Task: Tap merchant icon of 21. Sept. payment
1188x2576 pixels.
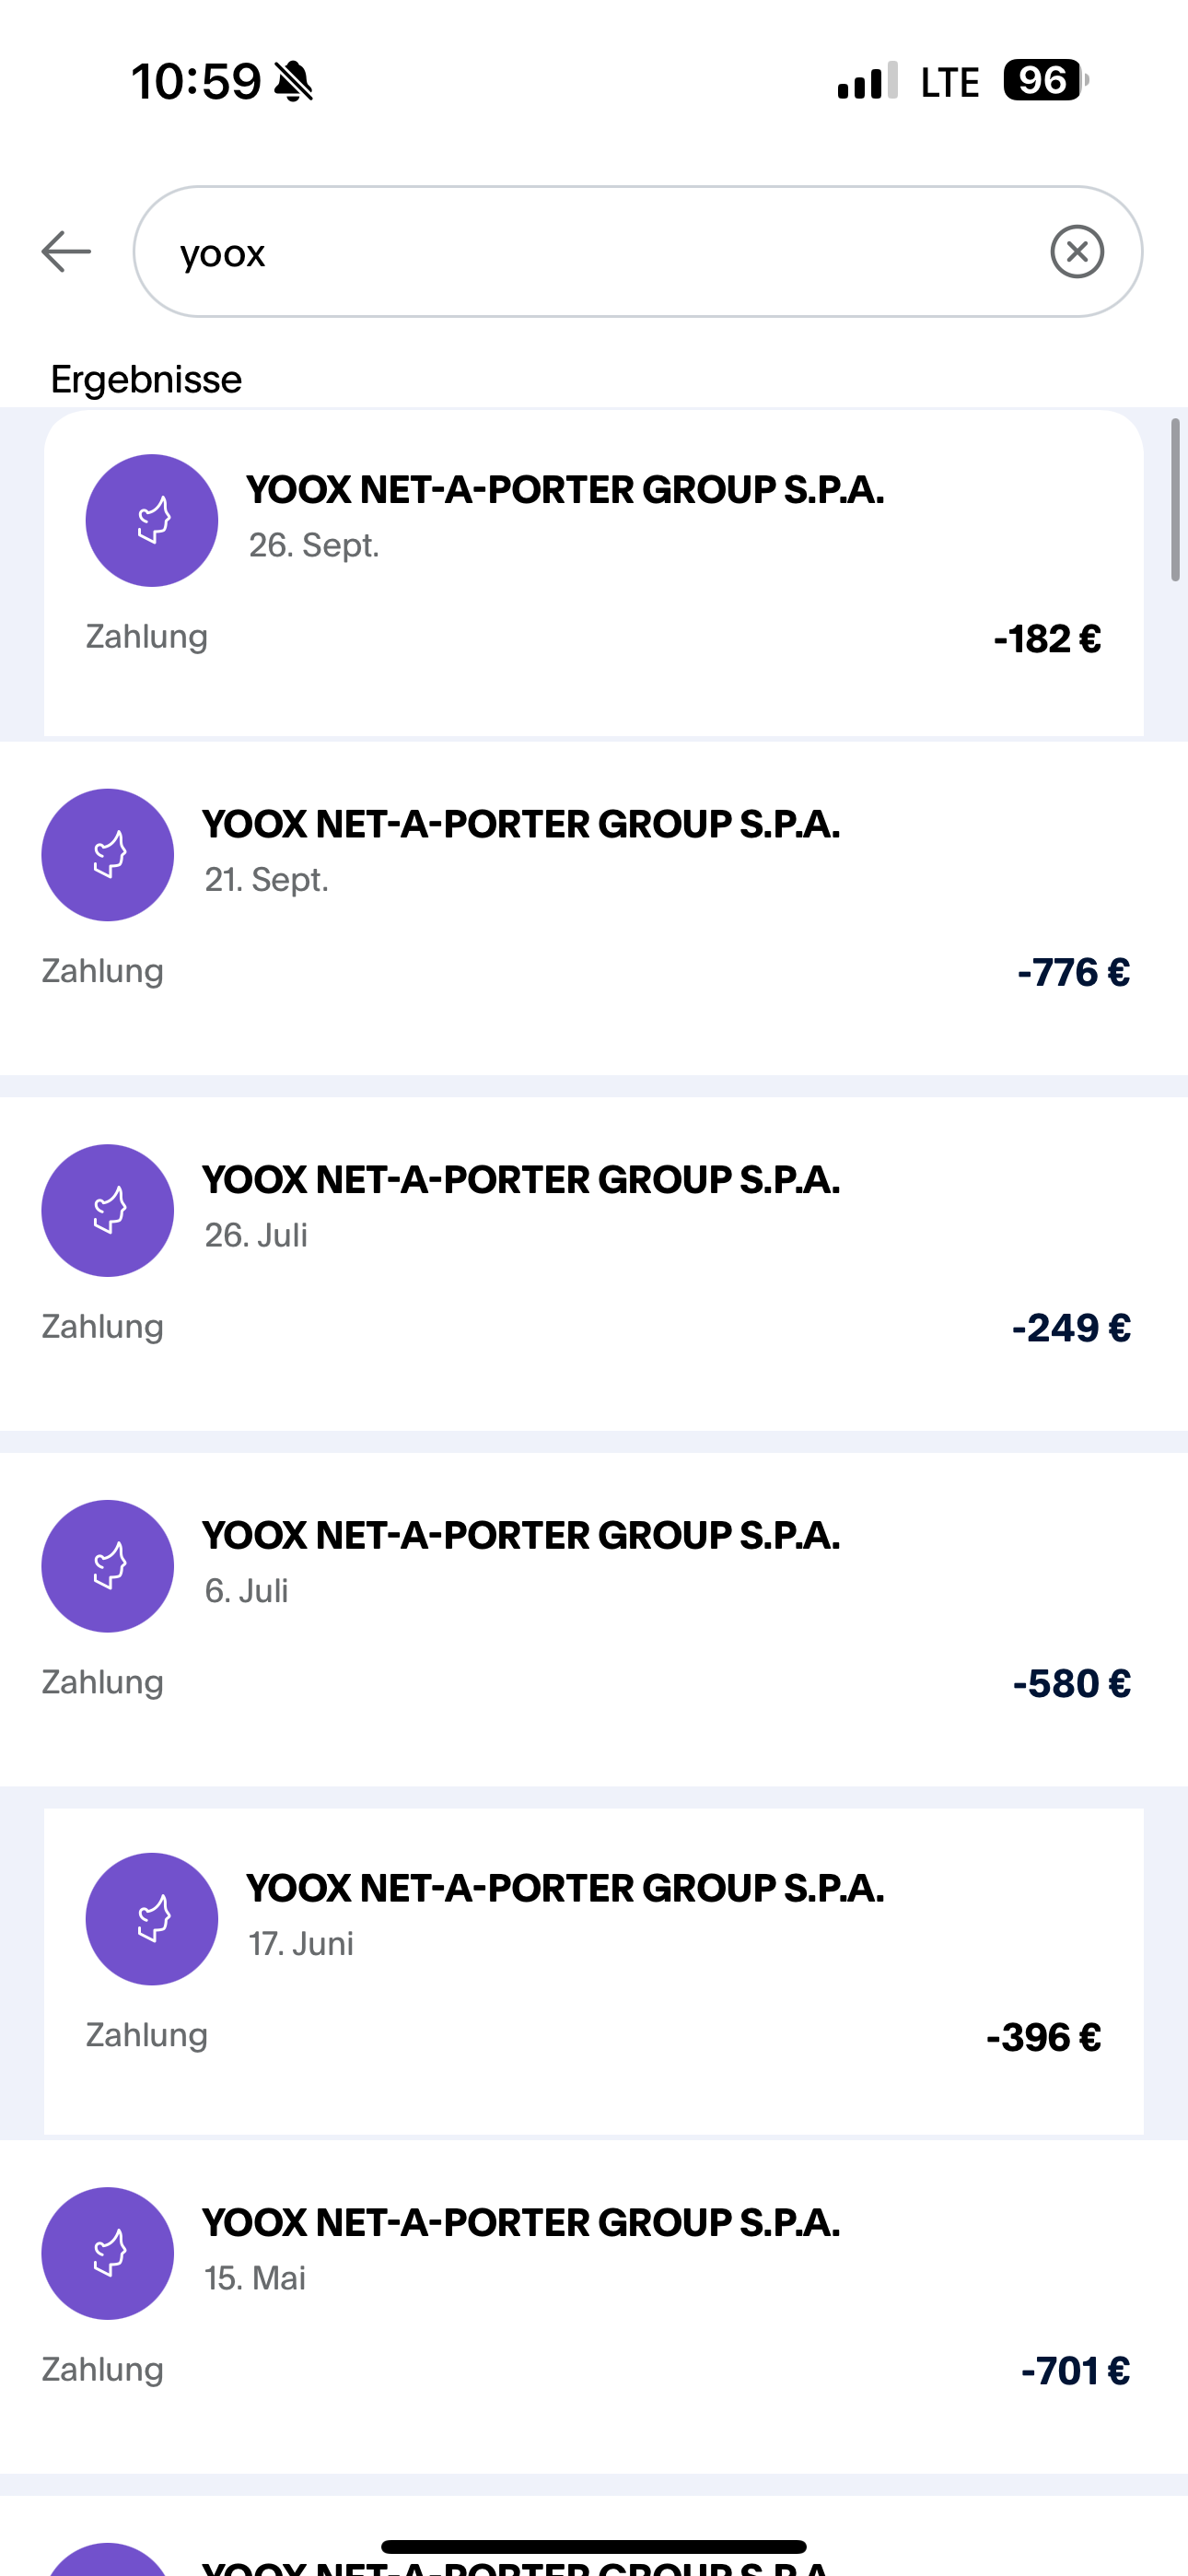Action: pos(108,855)
